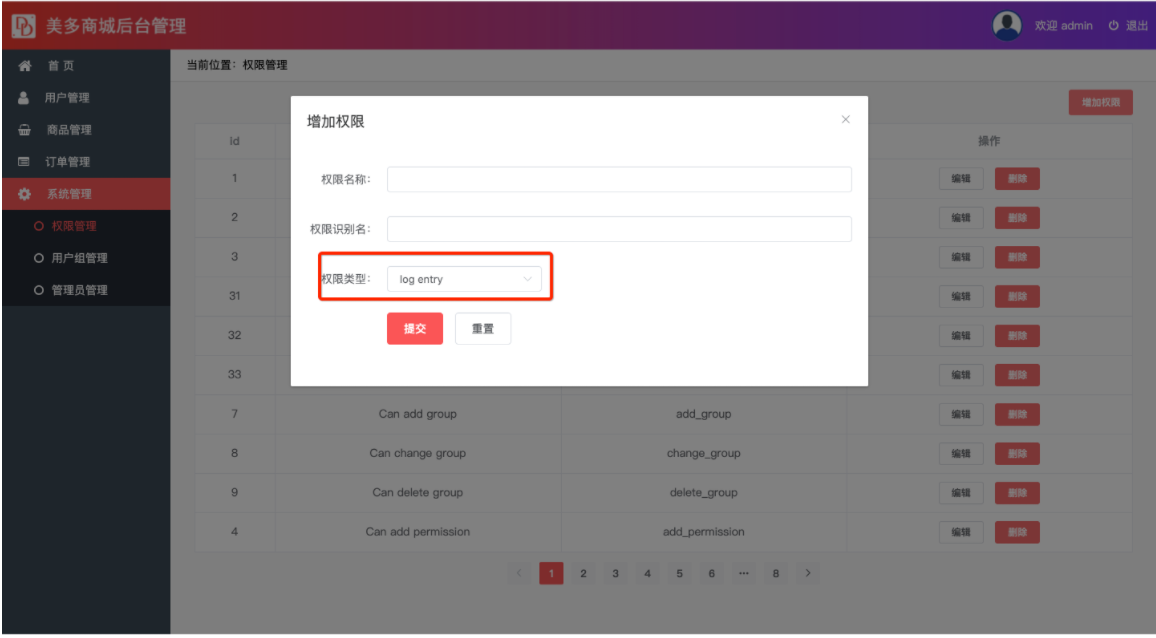Viewport: 1156px width, 638px height.
Task: Open the 权限类型 dropdown showing log entry
Action: (x=464, y=279)
